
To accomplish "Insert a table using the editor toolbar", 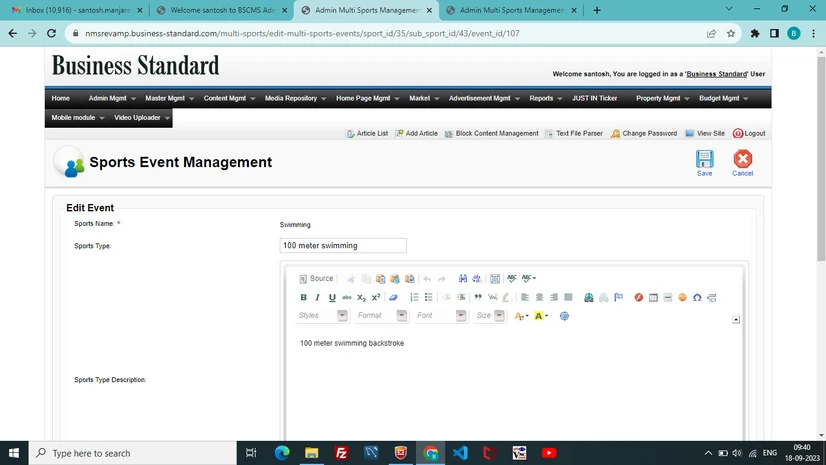I will [653, 297].
